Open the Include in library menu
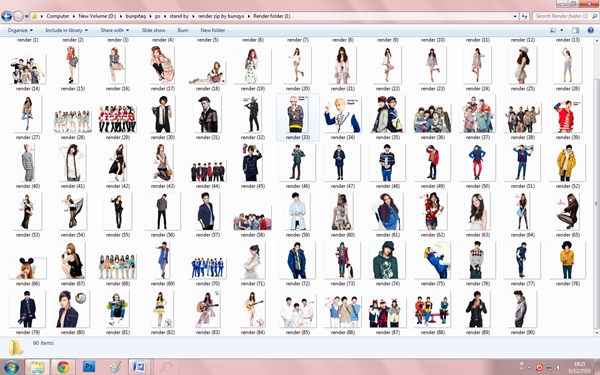600x375 pixels. point(66,30)
